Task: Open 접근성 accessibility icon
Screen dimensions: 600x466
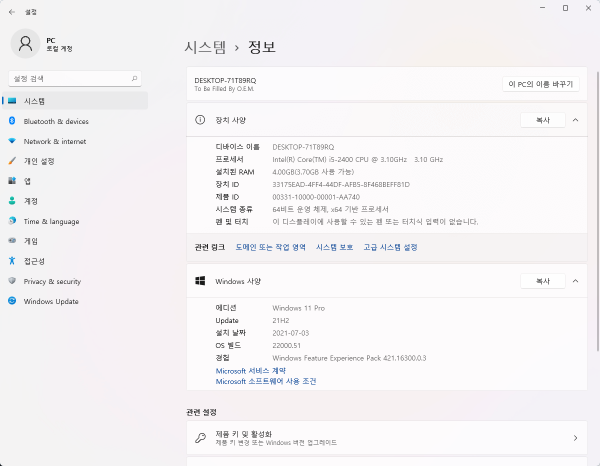Action: [12, 261]
